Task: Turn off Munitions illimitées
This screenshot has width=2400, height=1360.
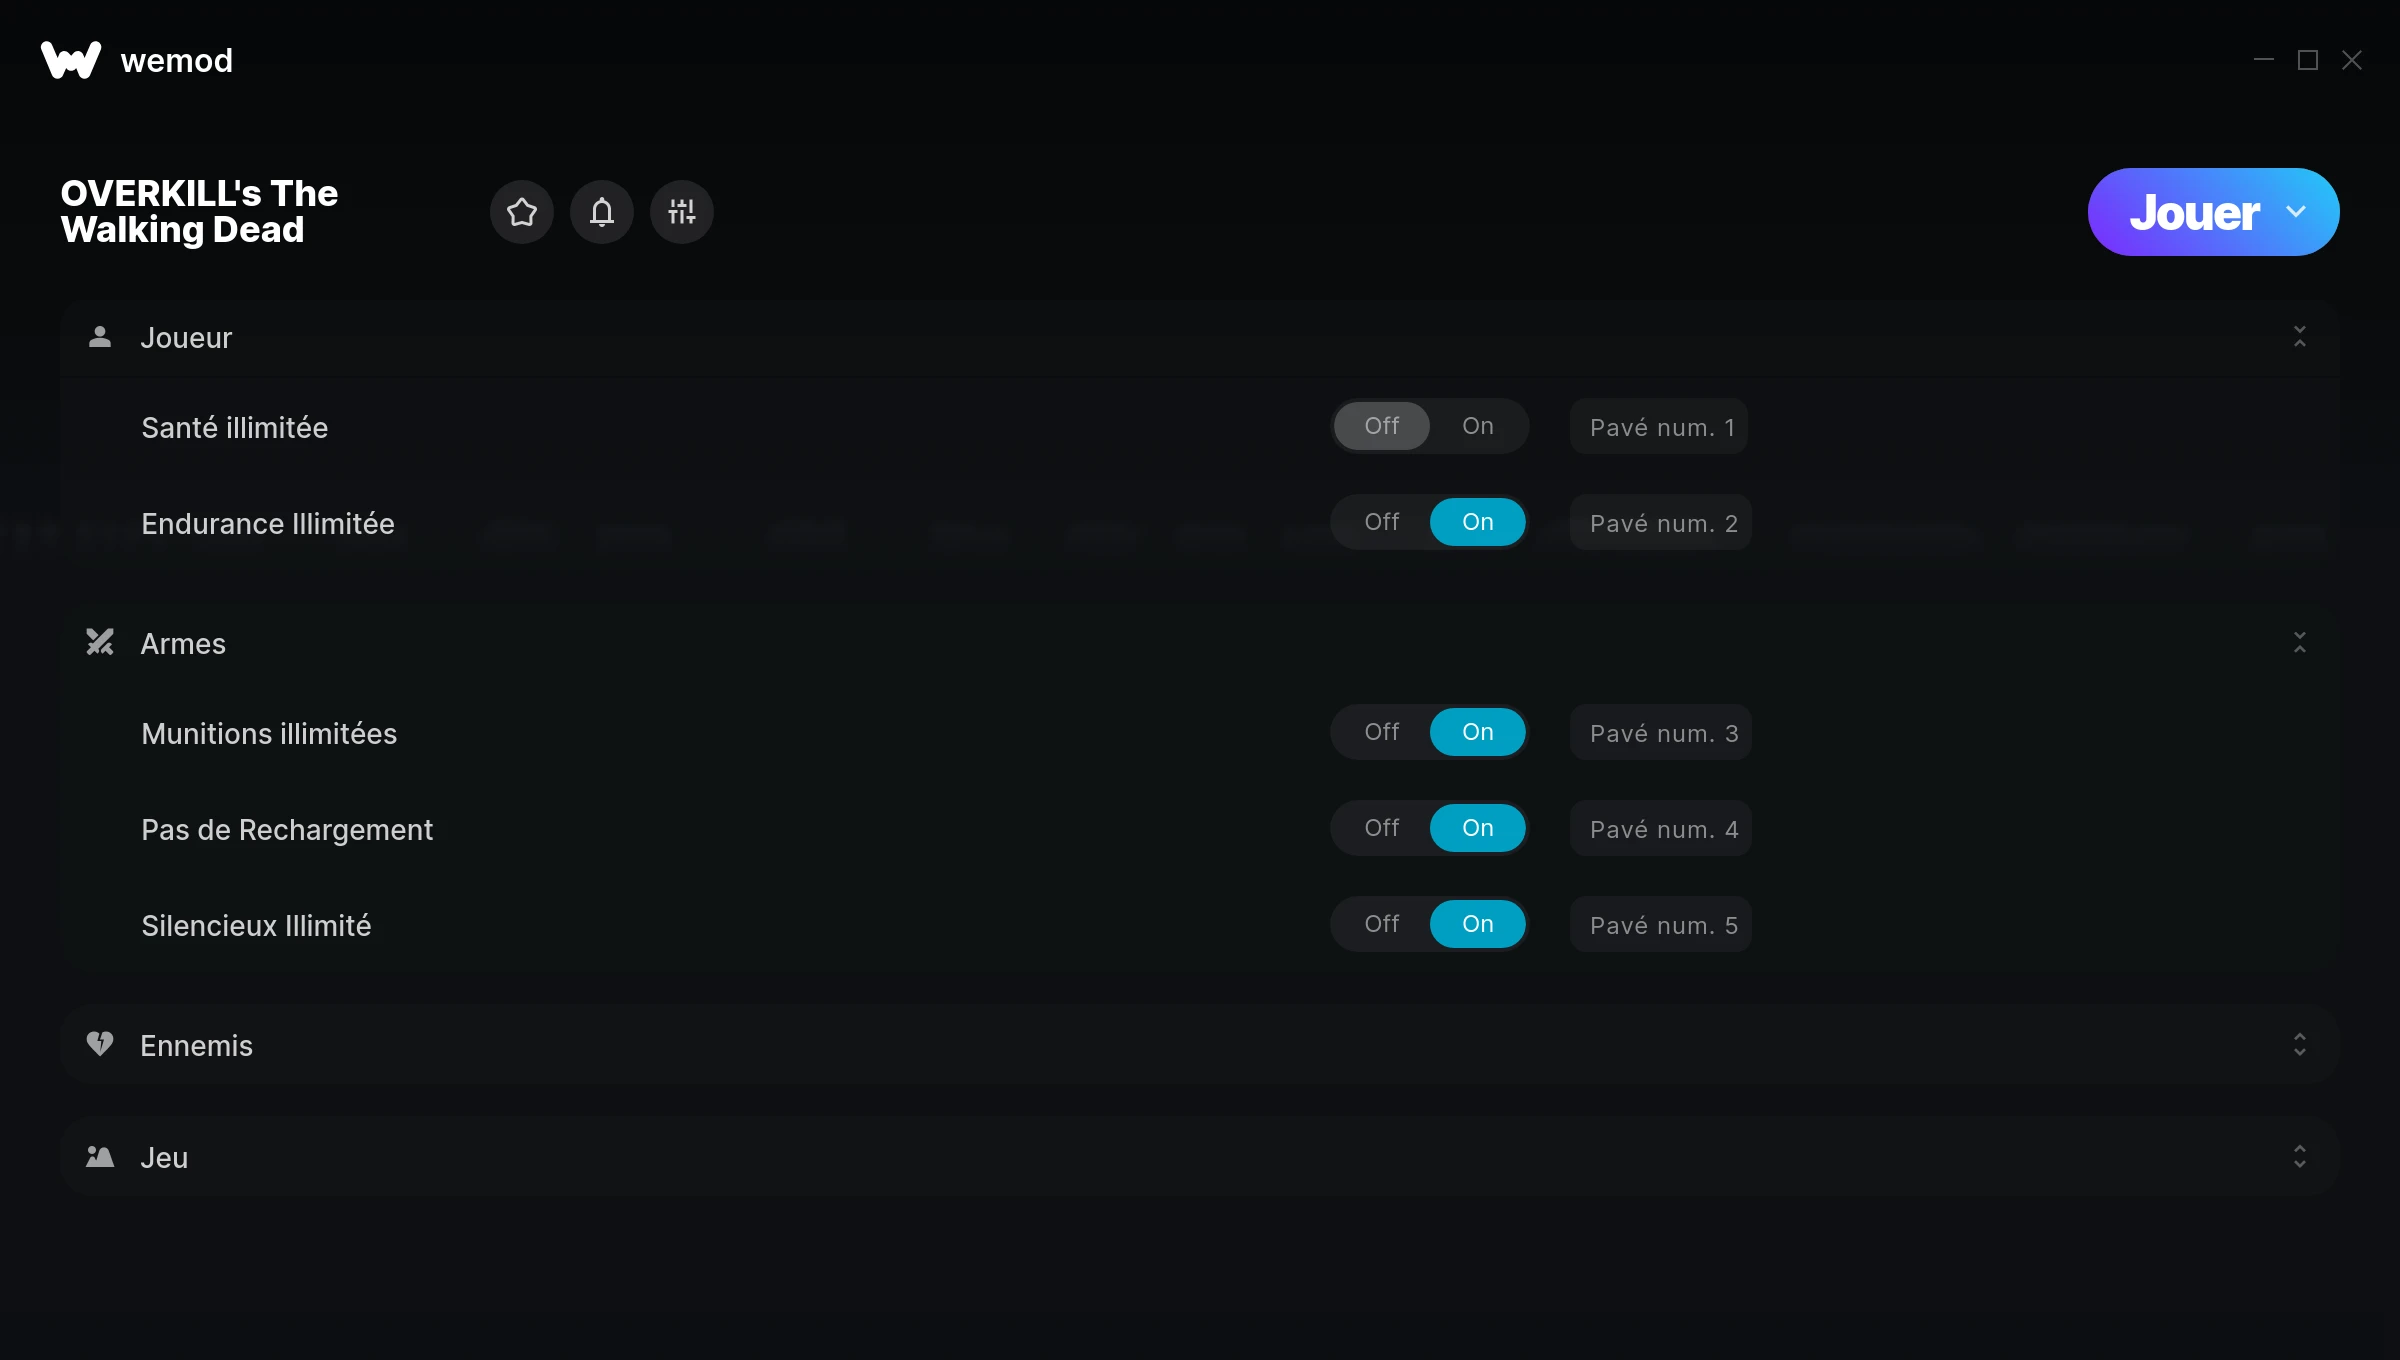Action: tap(1382, 732)
